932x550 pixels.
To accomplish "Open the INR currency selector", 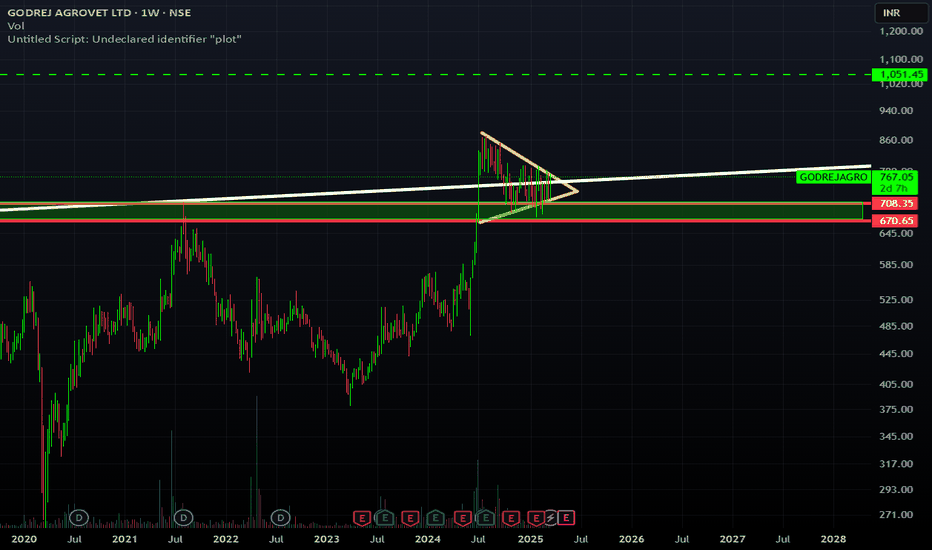I will [x=900, y=13].
